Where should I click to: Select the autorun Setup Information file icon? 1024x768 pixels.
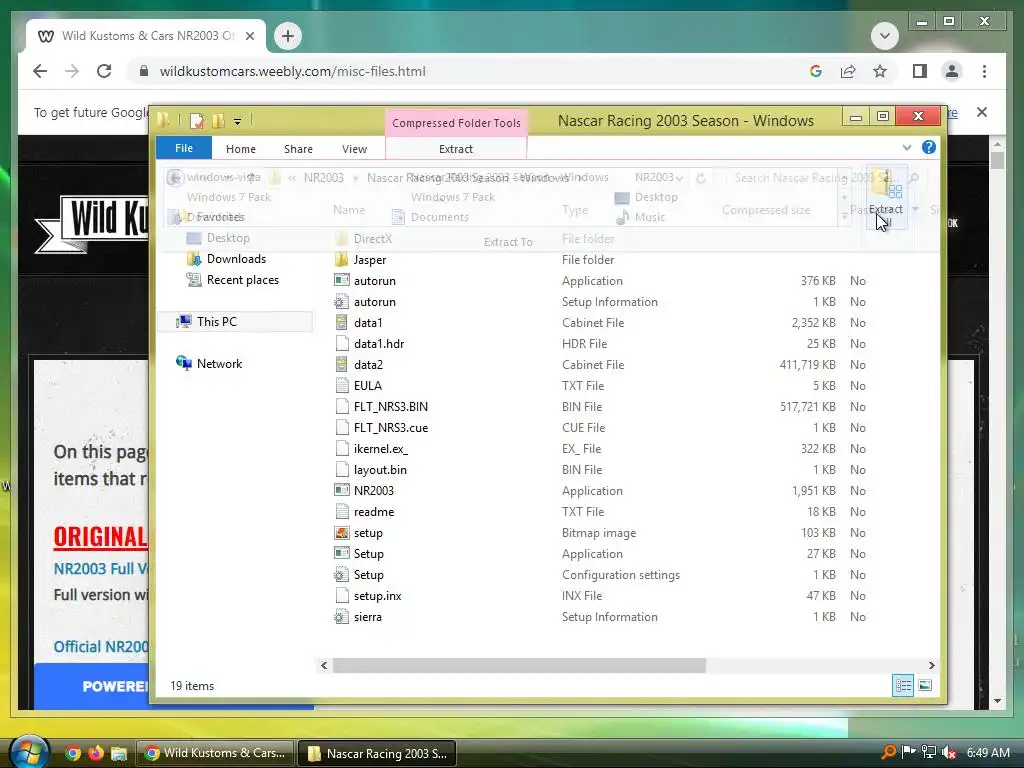click(x=342, y=302)
